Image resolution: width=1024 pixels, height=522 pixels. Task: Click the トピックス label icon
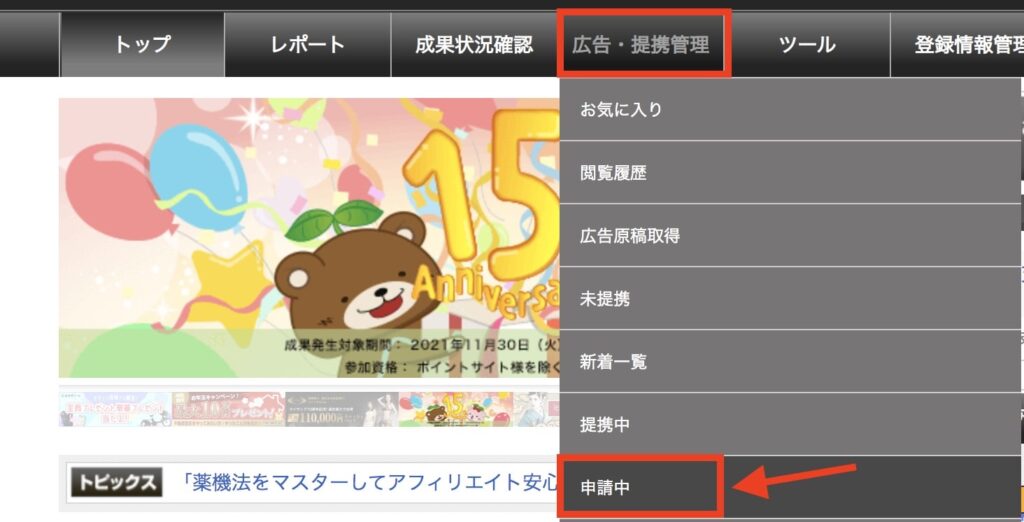116,483
